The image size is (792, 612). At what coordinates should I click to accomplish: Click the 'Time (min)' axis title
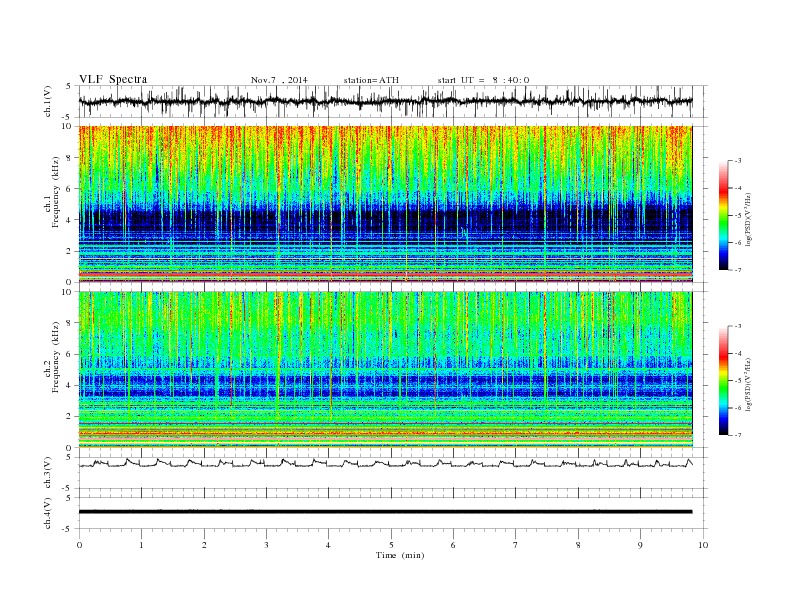coord(400,555)
